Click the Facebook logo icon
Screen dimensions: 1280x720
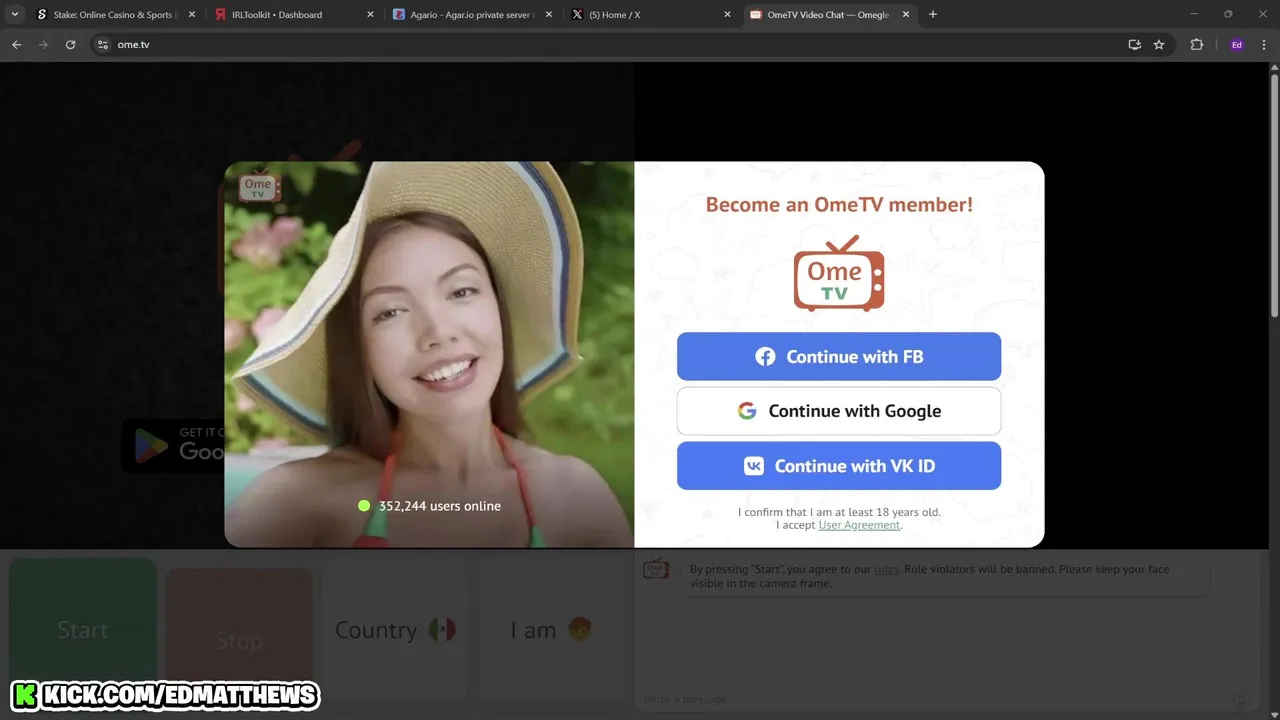click(x=765, y=357)
